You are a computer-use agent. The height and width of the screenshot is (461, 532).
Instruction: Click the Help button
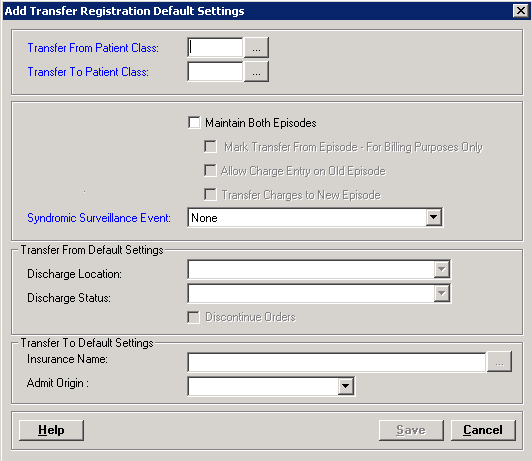(51, 430)
